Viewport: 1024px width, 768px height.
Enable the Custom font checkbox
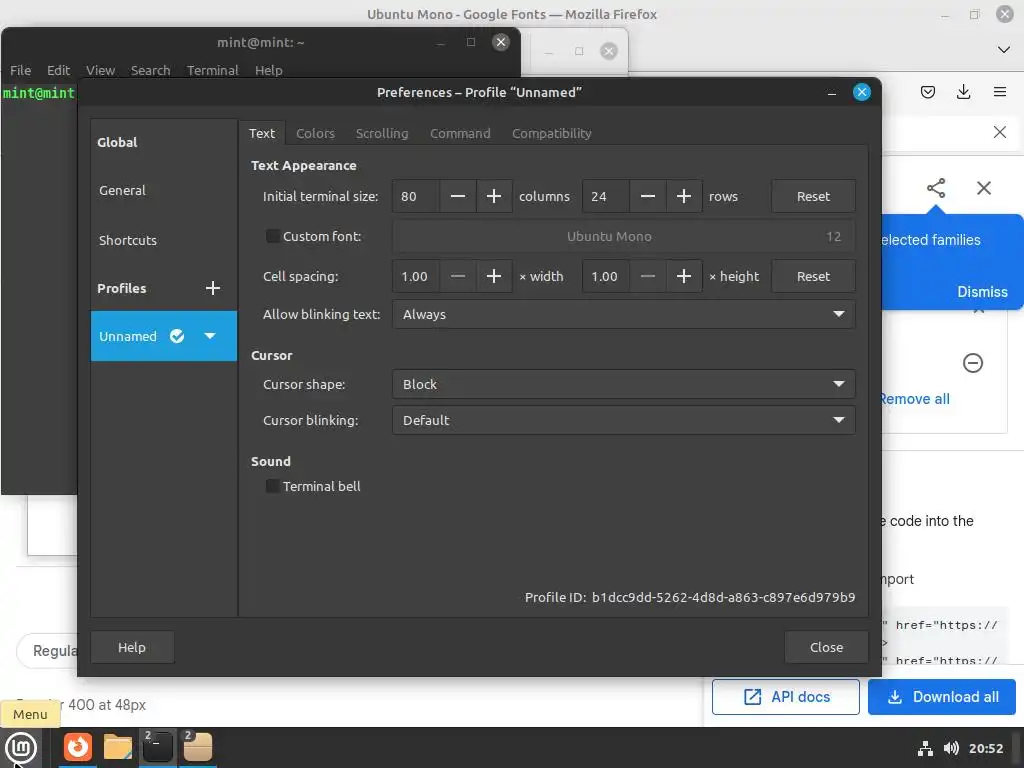[273, 236]
